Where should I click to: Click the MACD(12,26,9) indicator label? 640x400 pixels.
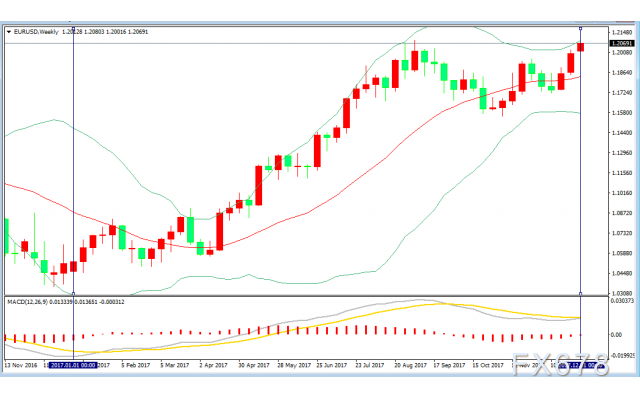[27, 302]
